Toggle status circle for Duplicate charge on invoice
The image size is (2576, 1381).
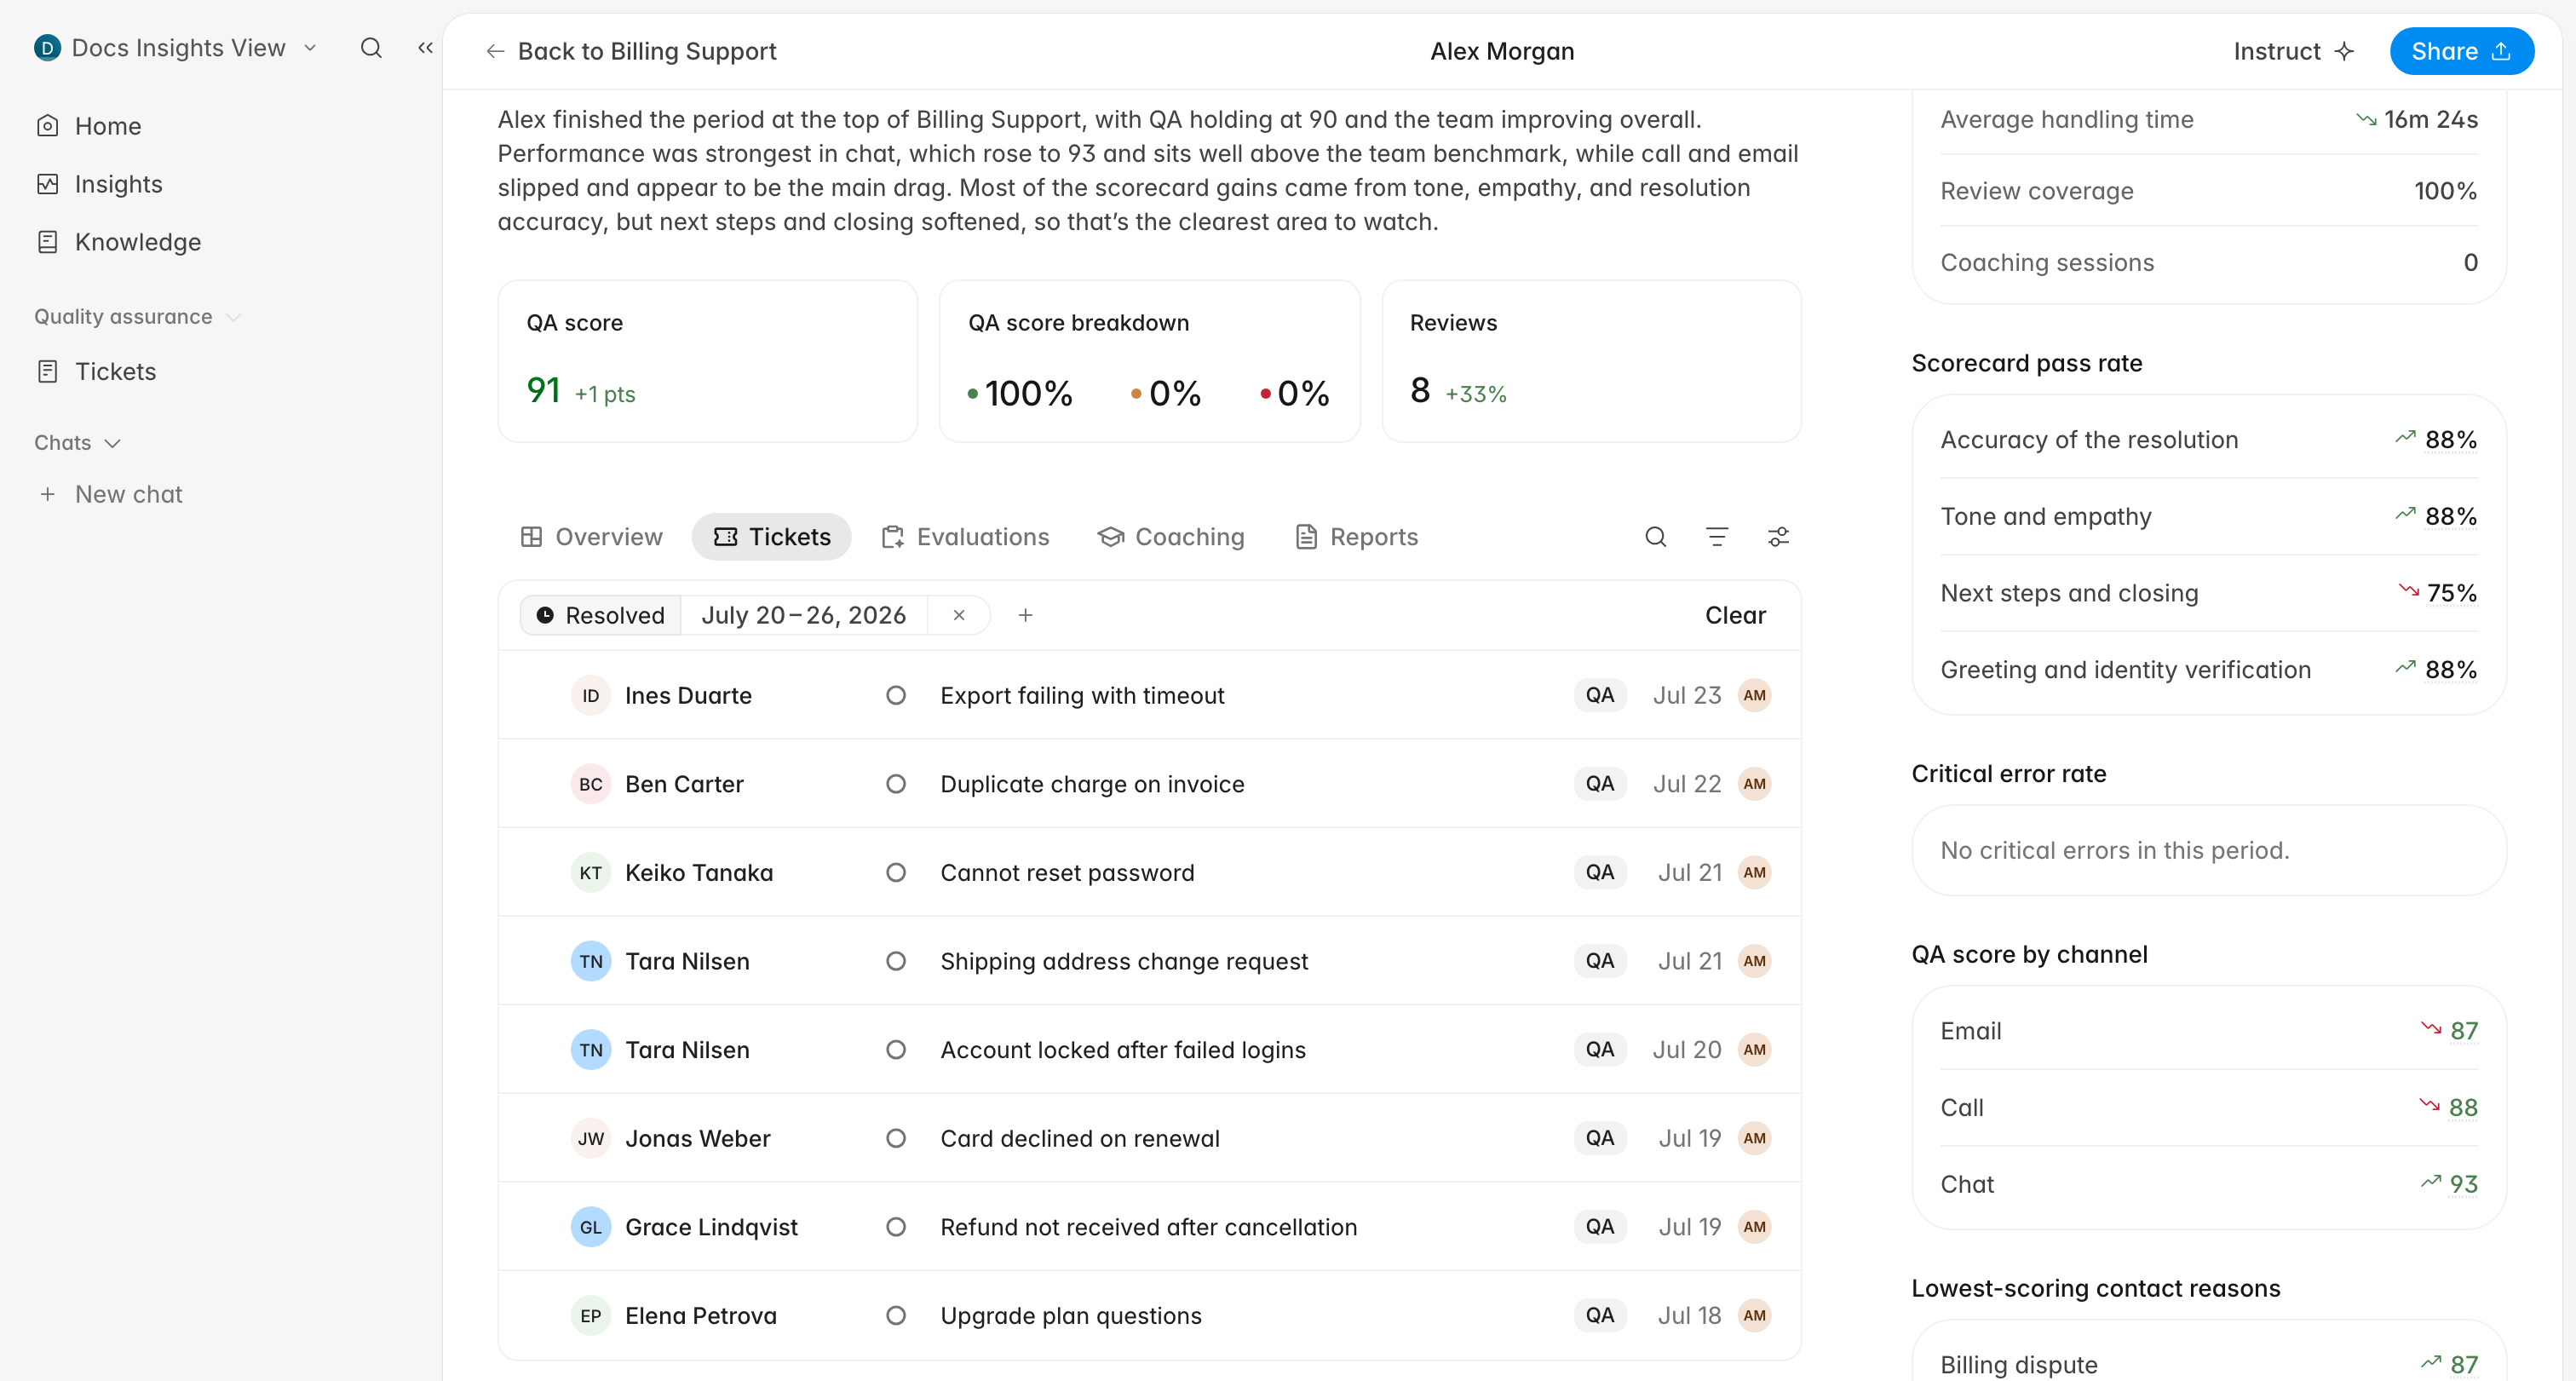click(x=896, y=784)
